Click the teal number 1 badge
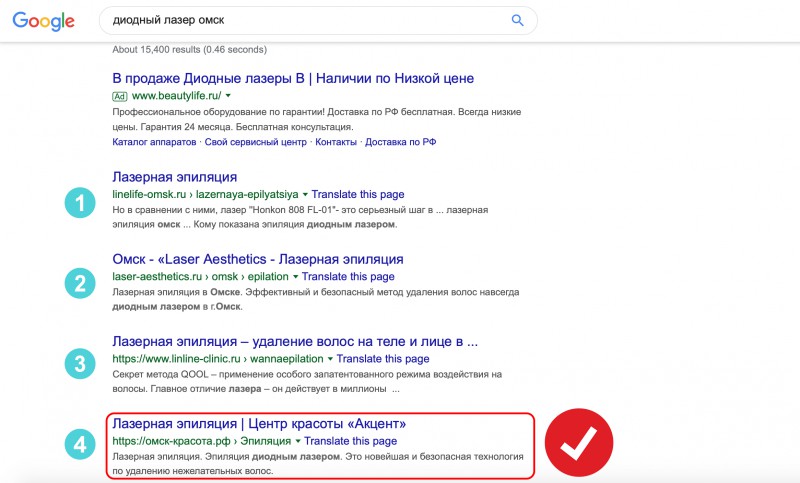The image size is (800, 483). (x=80, y=203)
